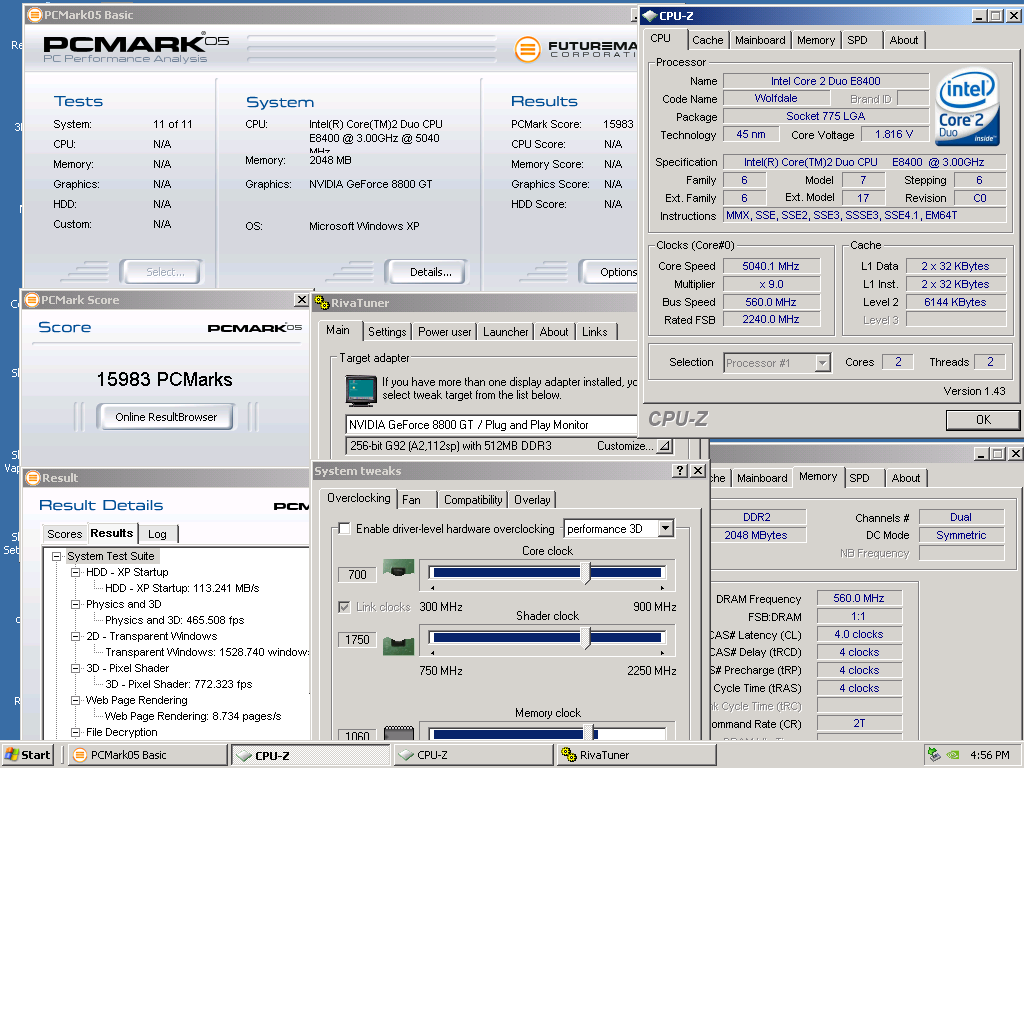Click the Memory clock slider handle
Viewport: 1024px width, 1024px height.
click(588, 732)
